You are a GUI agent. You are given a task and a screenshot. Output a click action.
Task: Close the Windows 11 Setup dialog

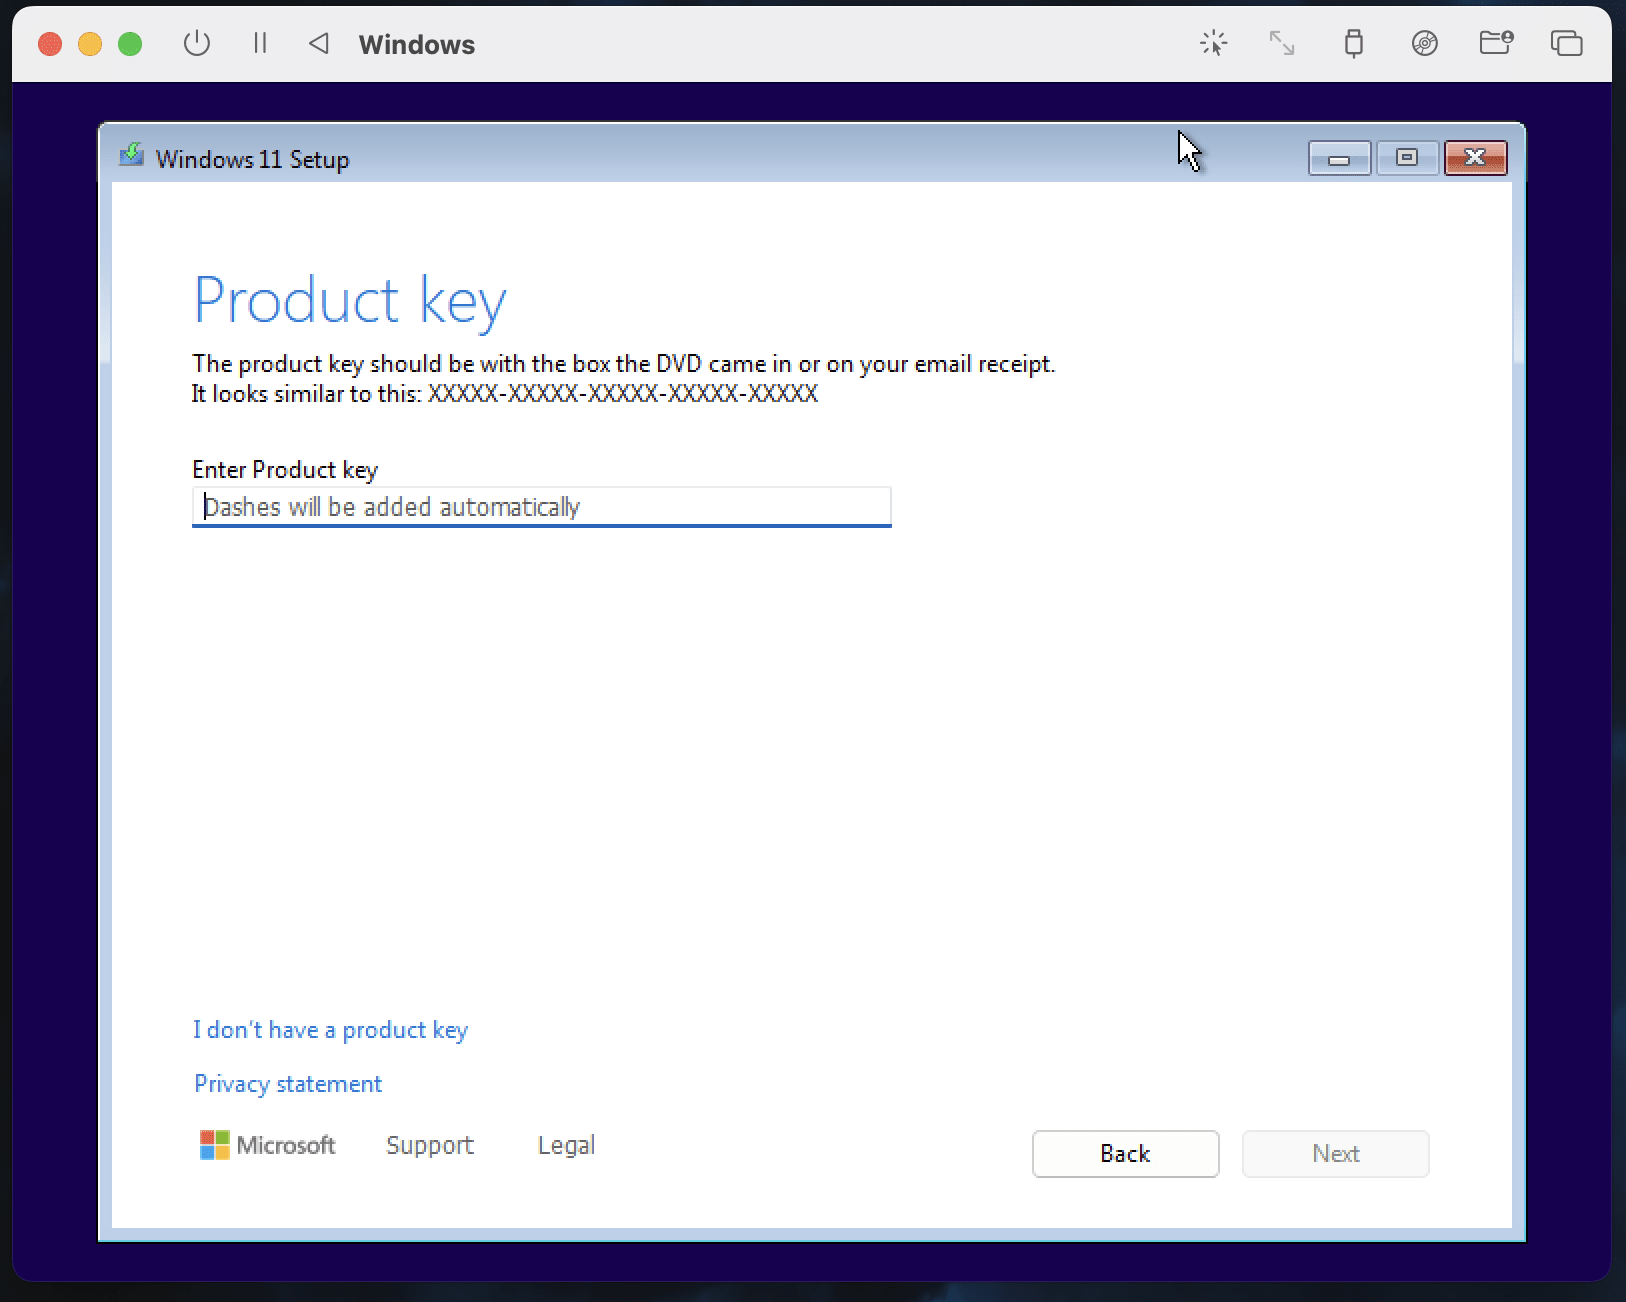[1475, 158]
